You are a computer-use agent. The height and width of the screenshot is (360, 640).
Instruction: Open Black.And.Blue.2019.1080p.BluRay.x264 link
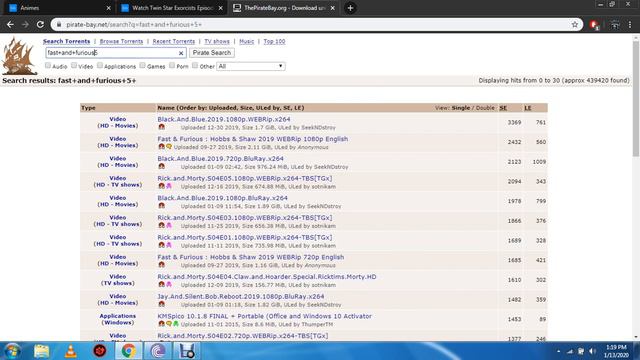222,198
